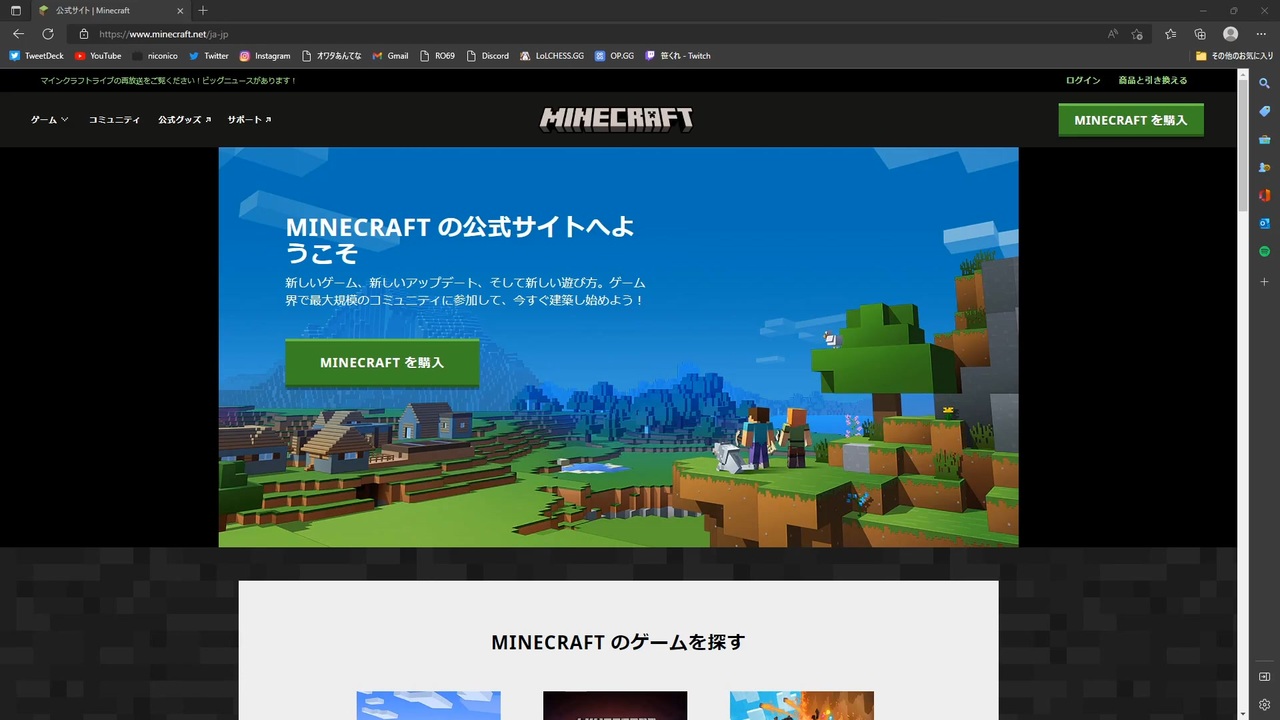Expand the その他のお気に入り bookmarks folder
This screenshot has width=1280, height=720.
point(1234,56)
